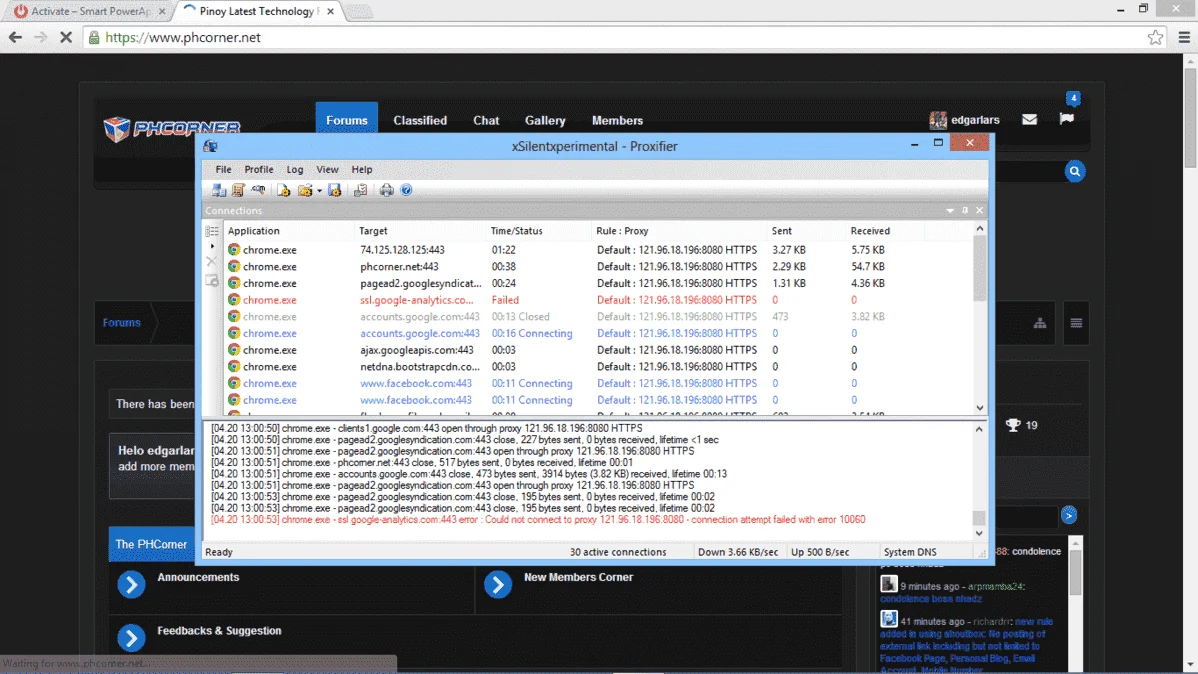This screenshot has height=674, width=1198.
Task: Click the Print toolbar icon in Proxifier
Action: click(x=387, y=190)
